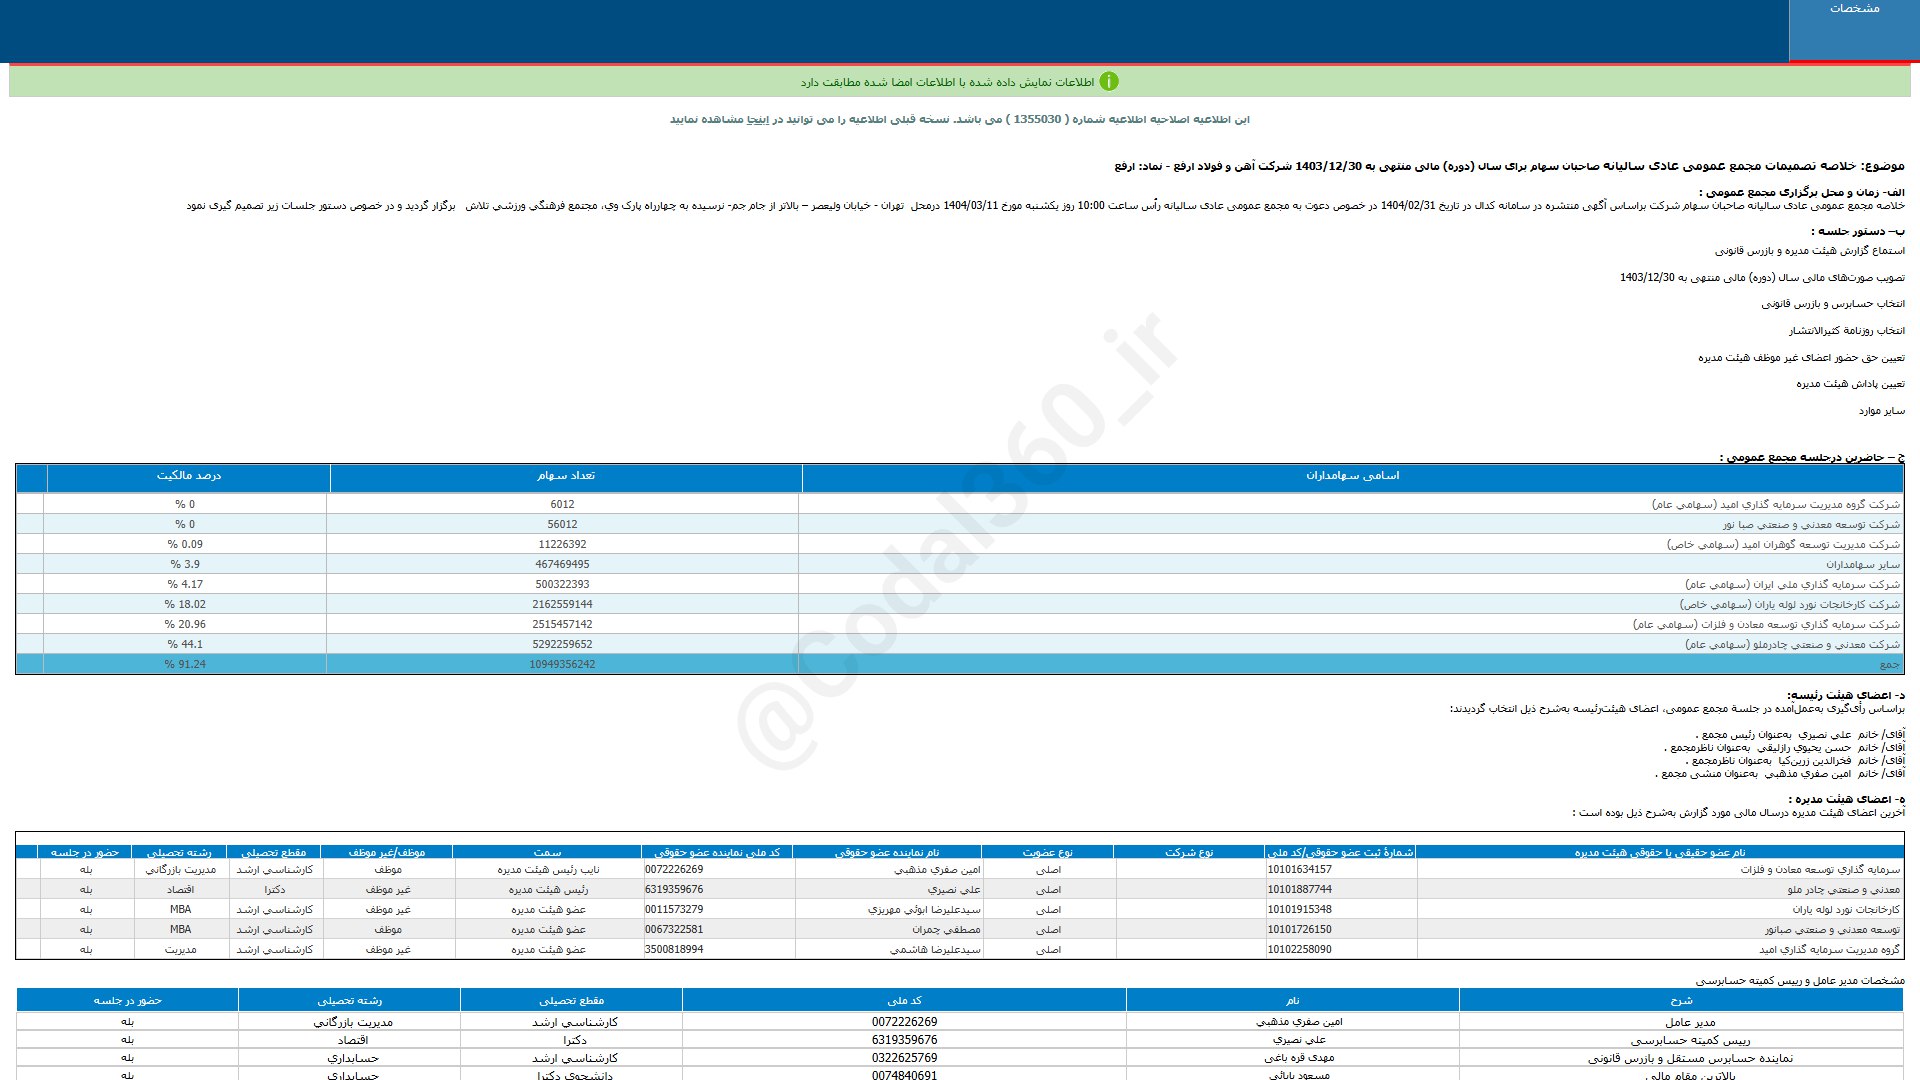Click agenda item 'تعيين پاداش هيئت مديره'

(1850, 384)
